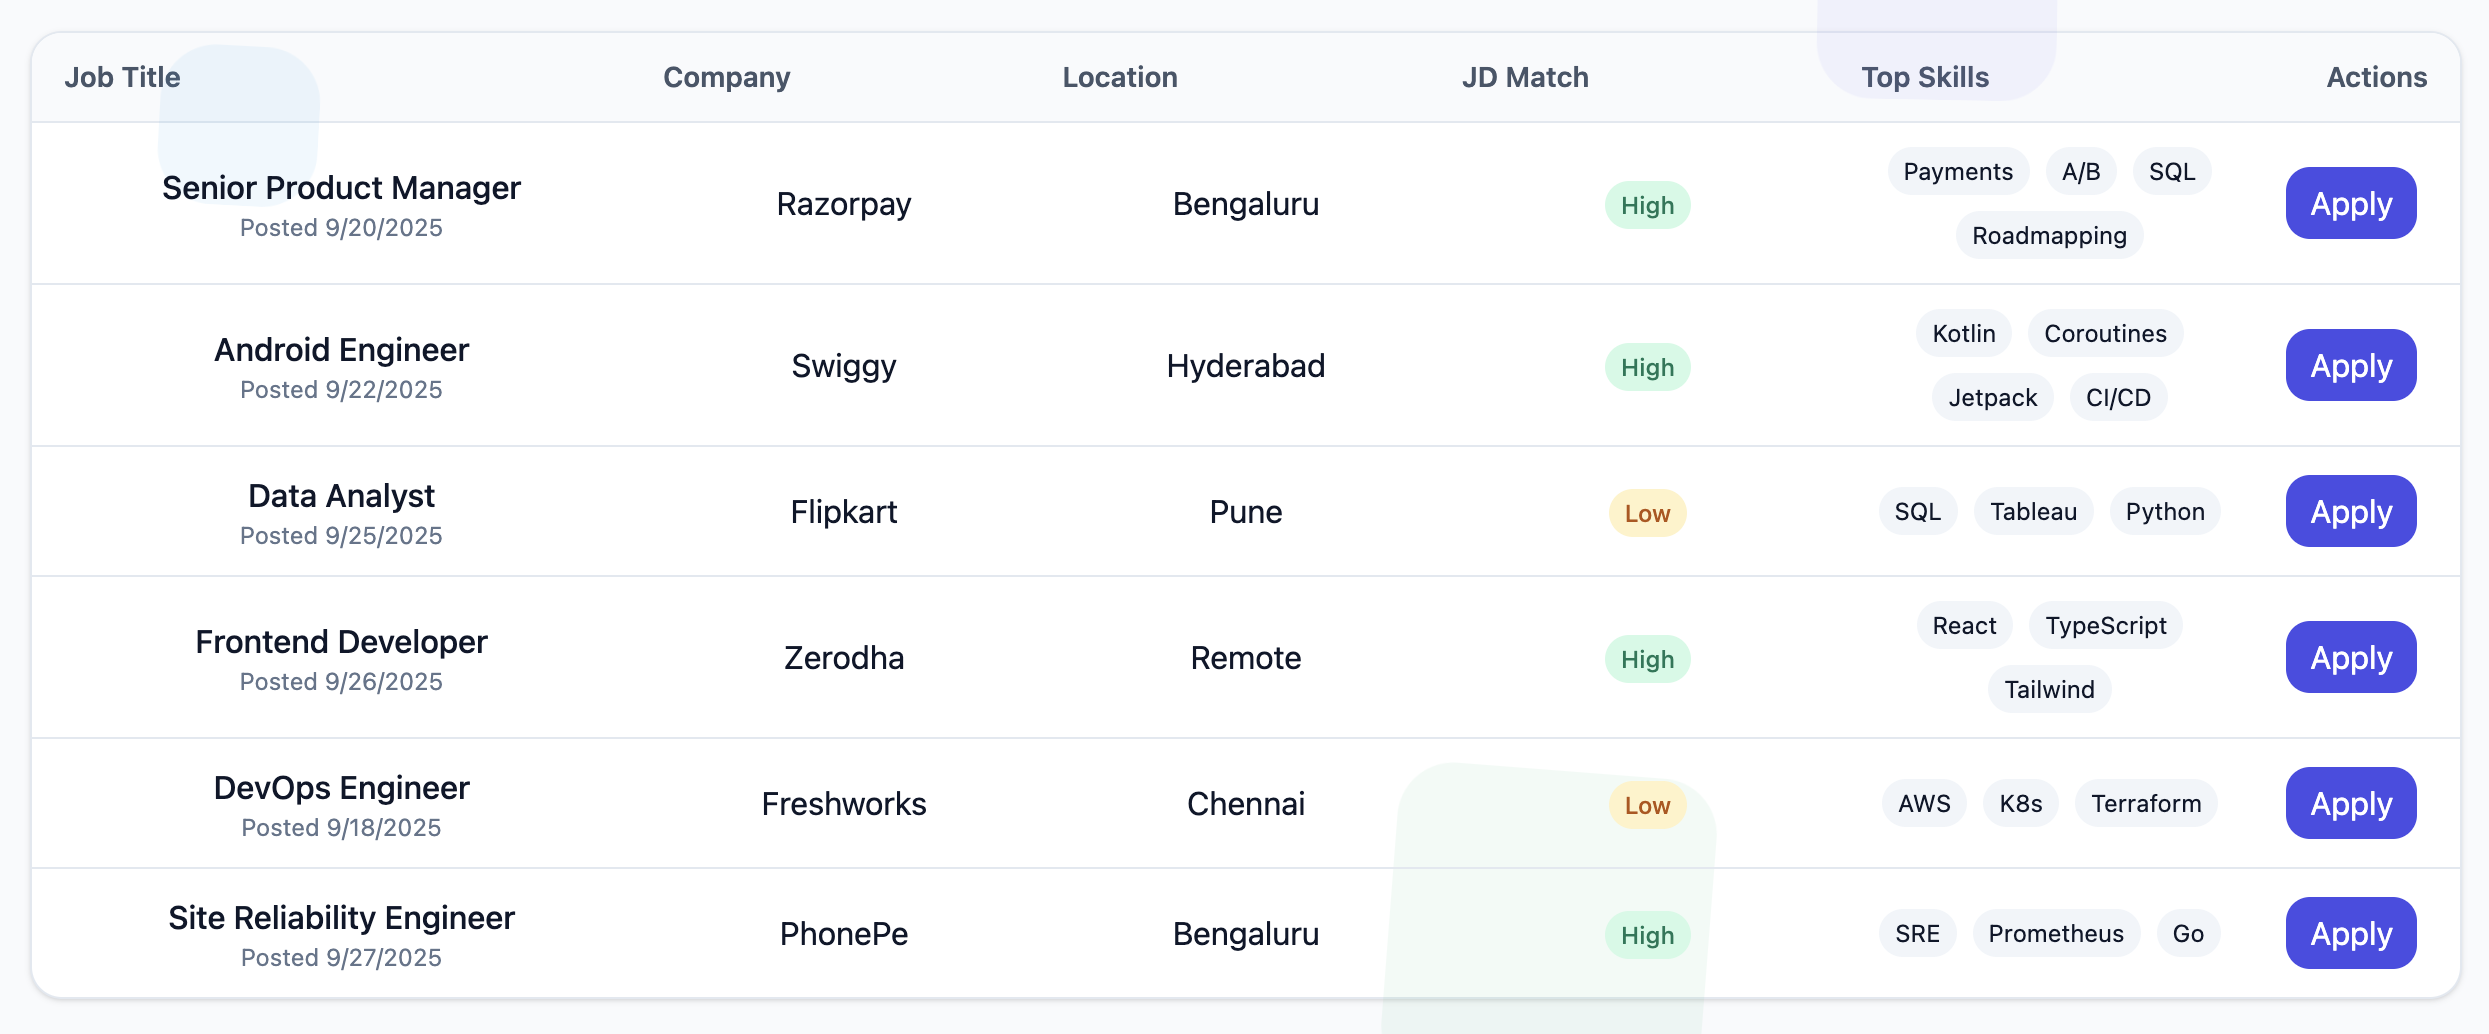Click the High match badge for the Razorpay job

(x=1646, y=205)
